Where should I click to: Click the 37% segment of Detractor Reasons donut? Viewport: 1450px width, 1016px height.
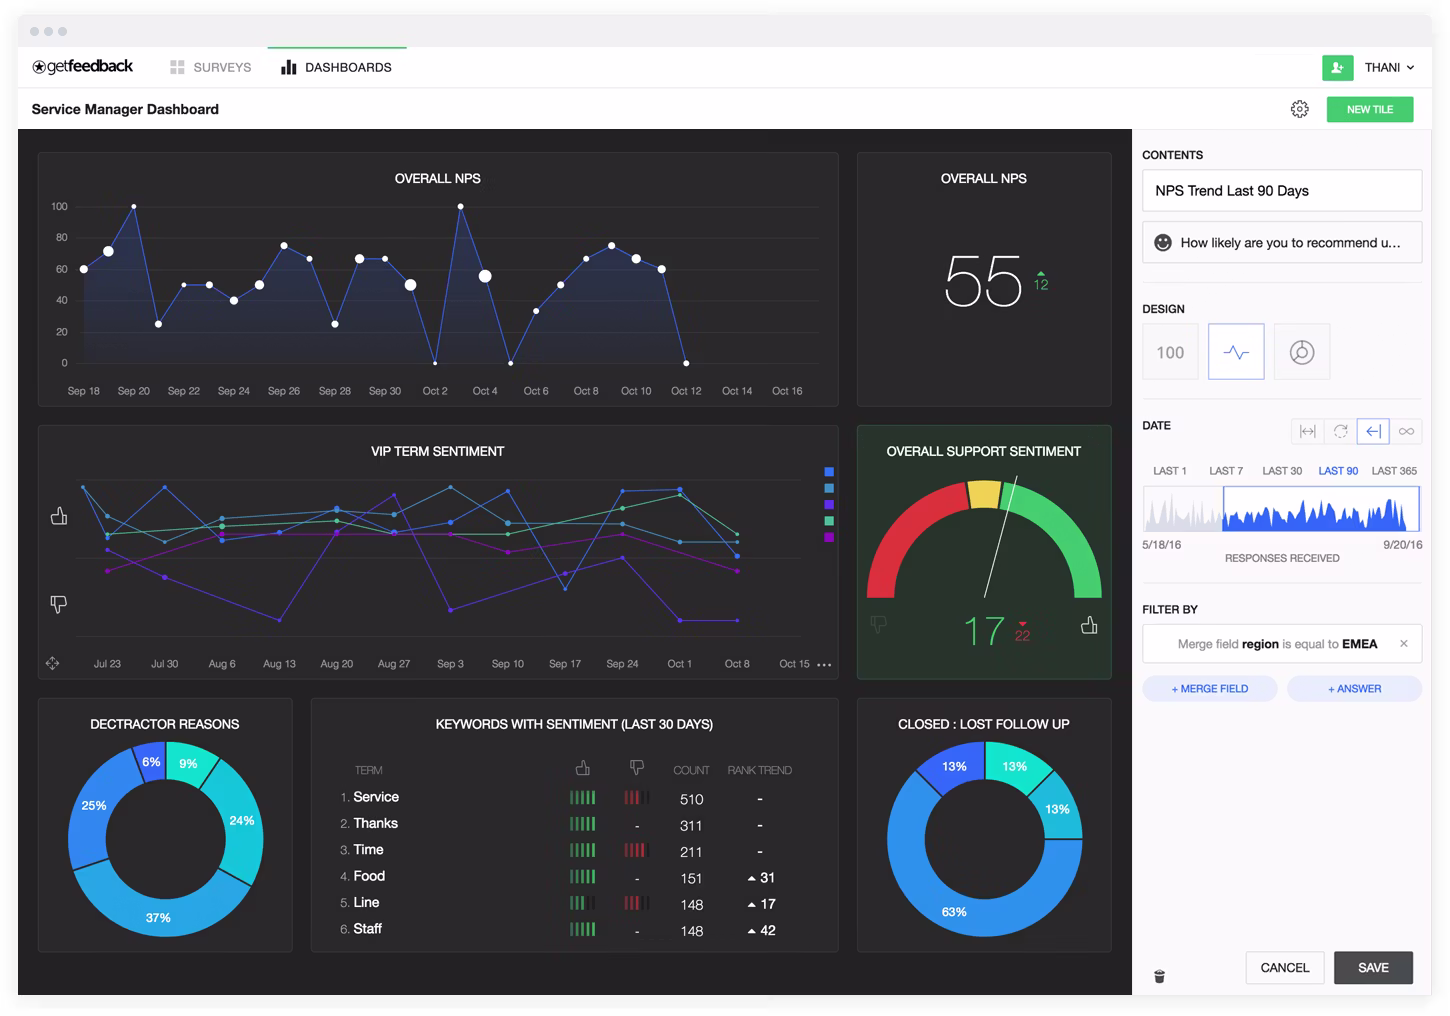158,917
